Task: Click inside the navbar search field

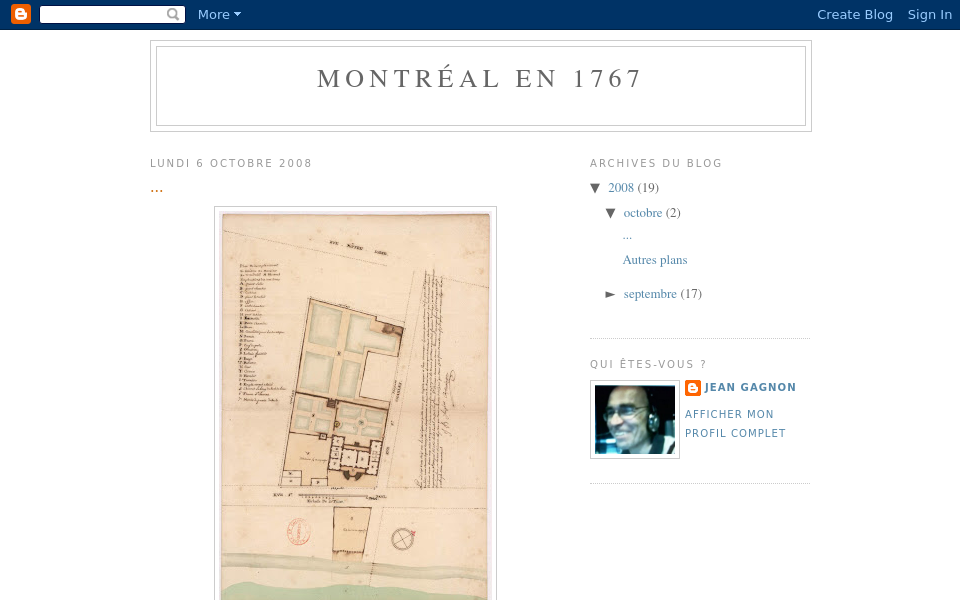Action: tap(110, 14)
